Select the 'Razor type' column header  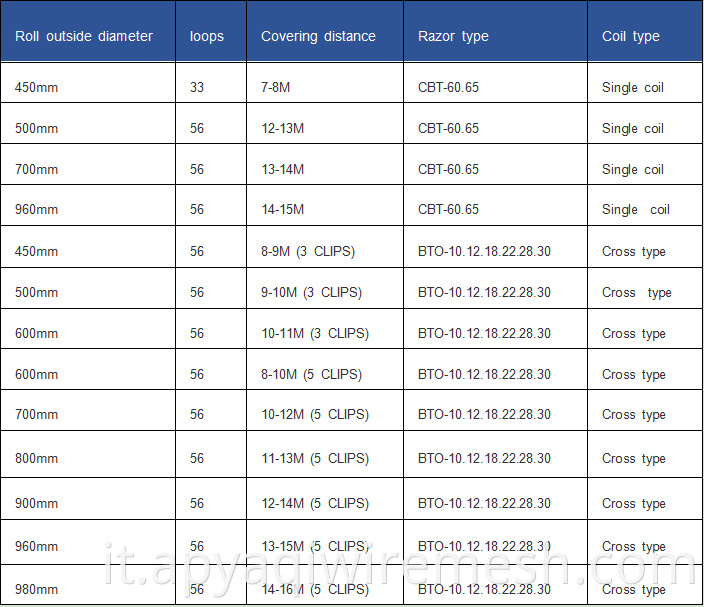click(496, 31)
